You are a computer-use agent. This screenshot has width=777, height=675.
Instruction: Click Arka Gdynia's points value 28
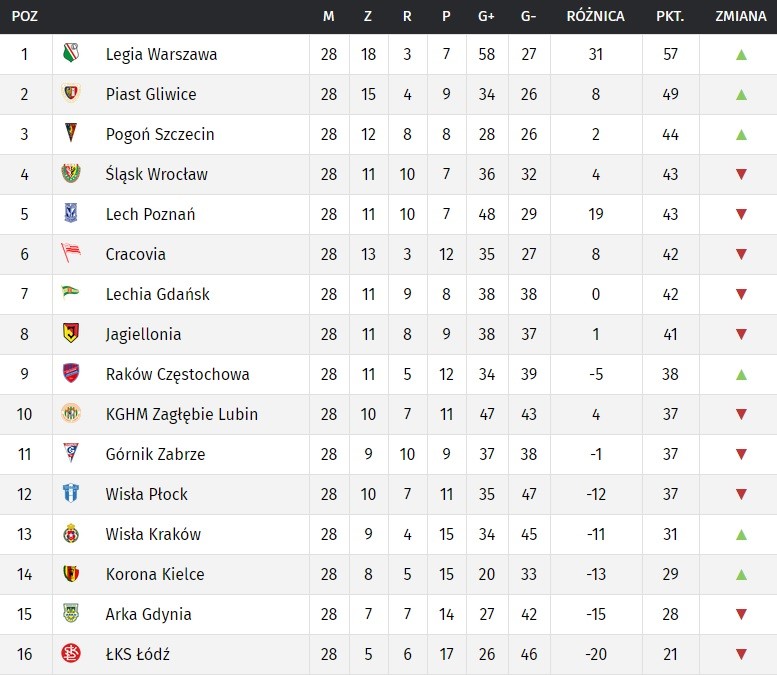click(x=670, y=614)
